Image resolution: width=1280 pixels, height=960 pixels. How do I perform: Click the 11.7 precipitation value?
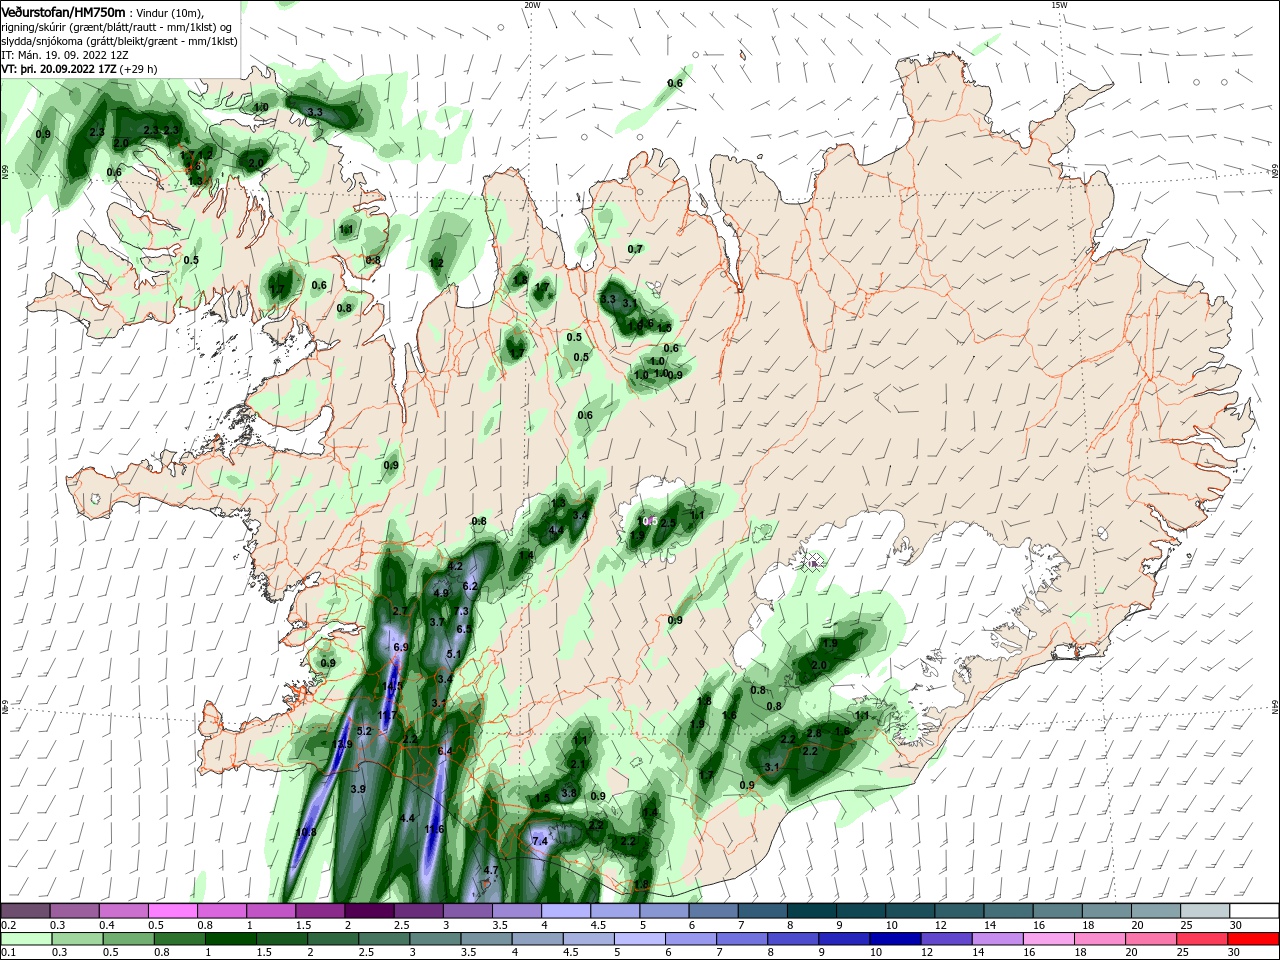click(387, 716)
